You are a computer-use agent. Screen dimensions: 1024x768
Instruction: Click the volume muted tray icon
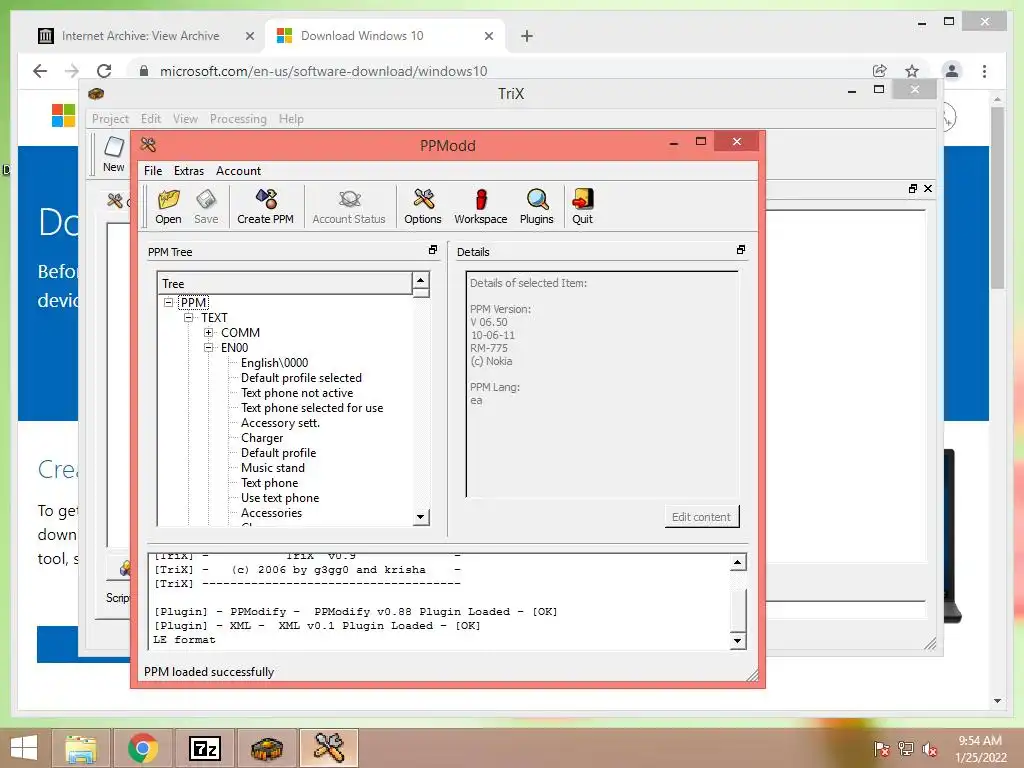click(929, 749)
